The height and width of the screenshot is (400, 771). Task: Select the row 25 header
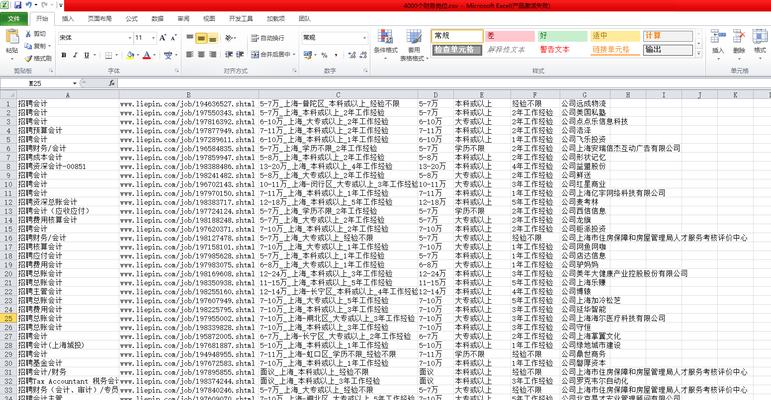tap(8, 318)
